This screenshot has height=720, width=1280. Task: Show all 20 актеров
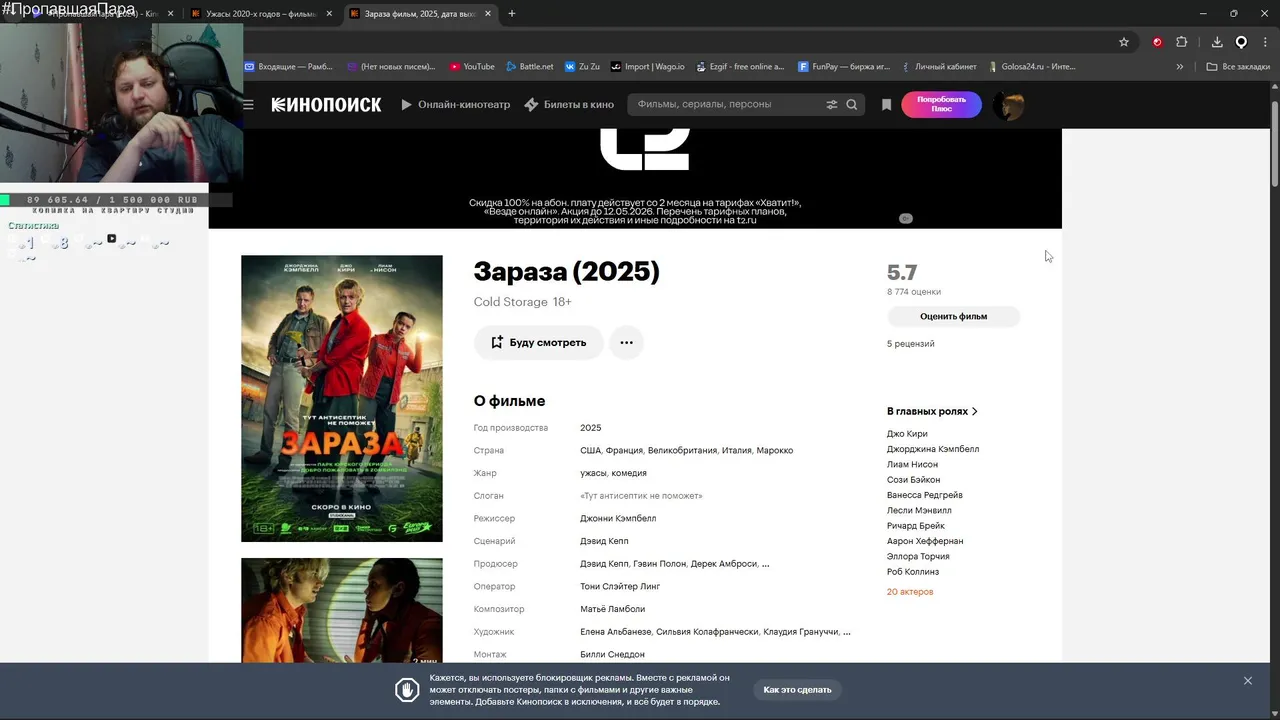(x=910, y=592)
